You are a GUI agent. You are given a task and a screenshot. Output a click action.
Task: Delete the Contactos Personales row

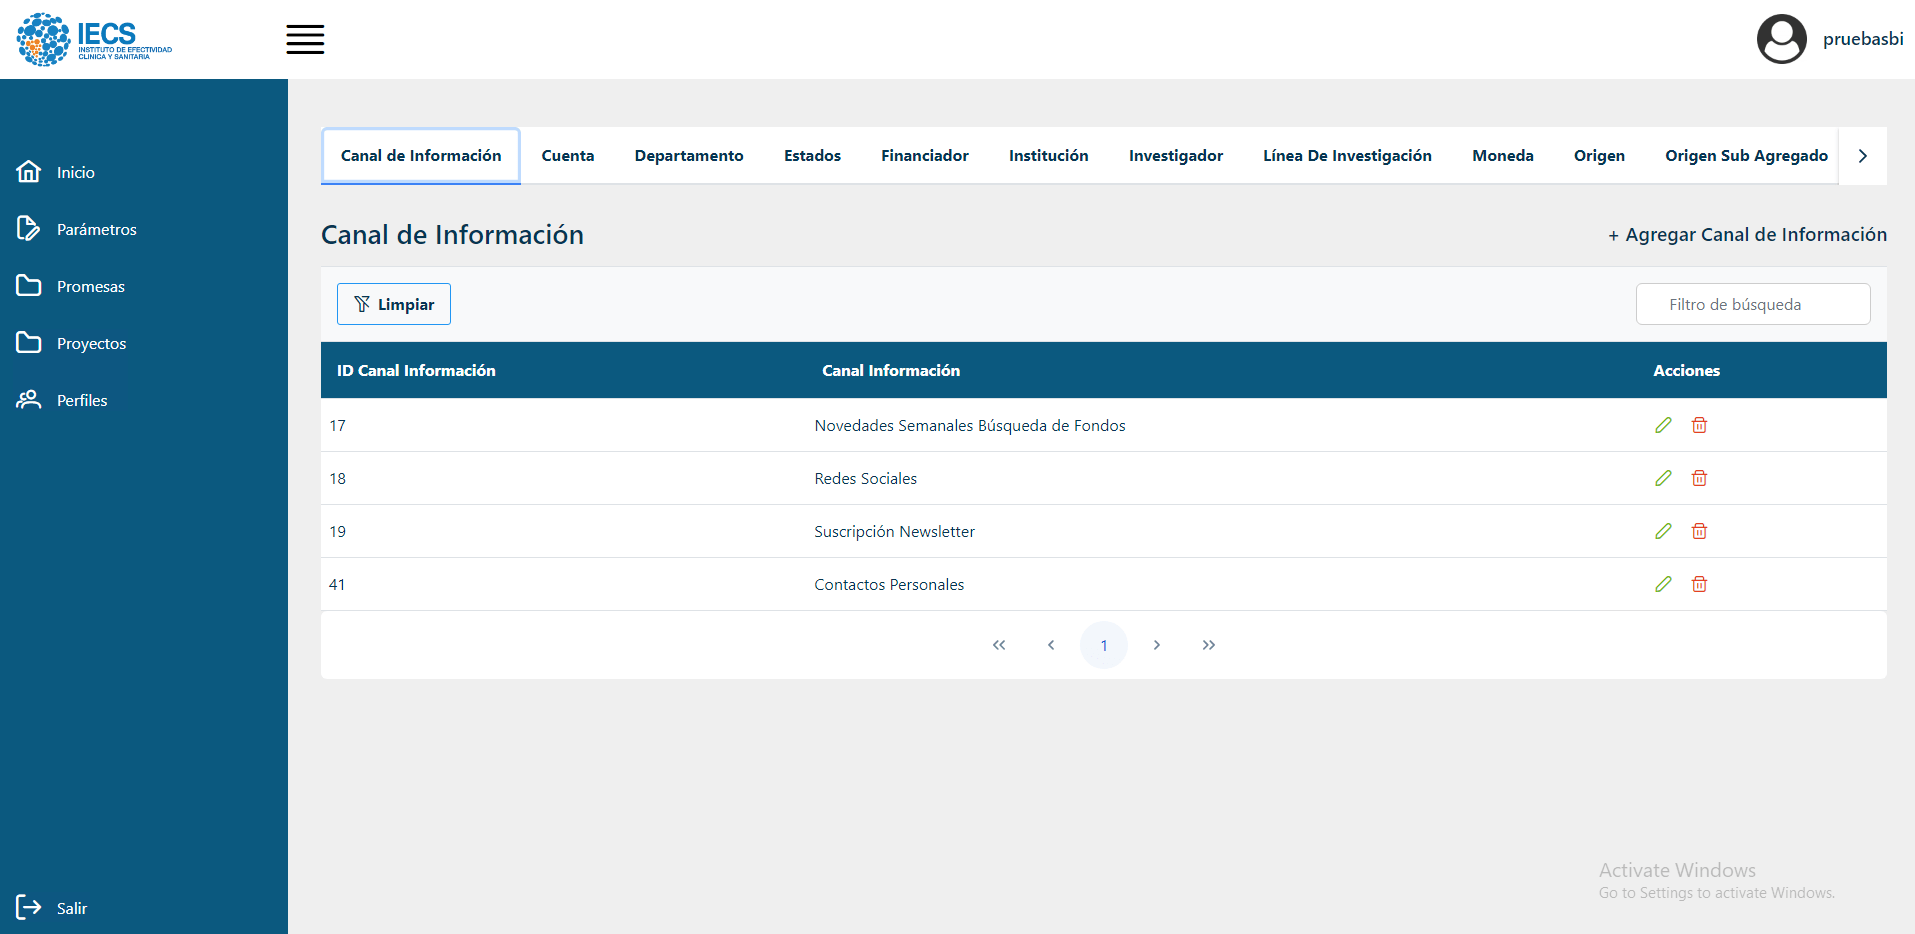coord(1699,584)
